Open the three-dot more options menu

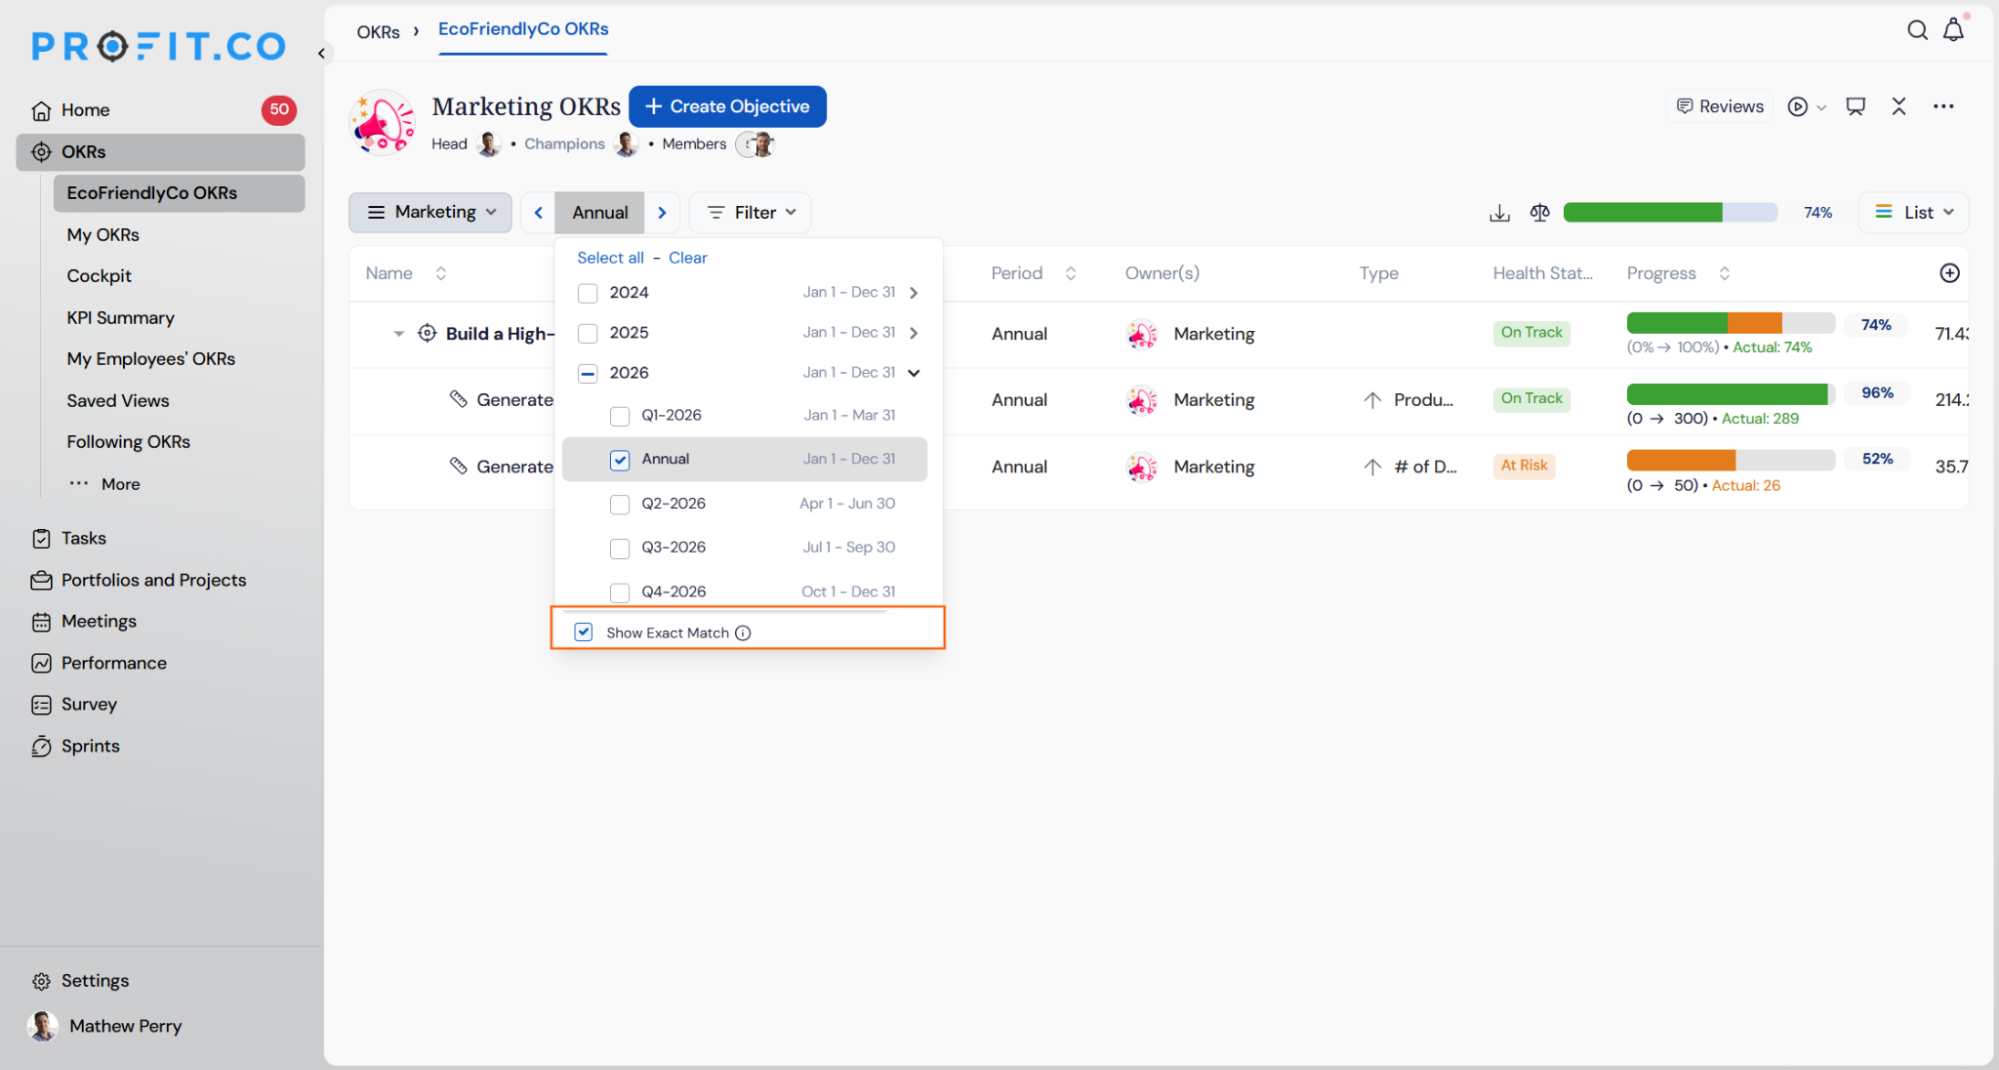pos(1943,106)
